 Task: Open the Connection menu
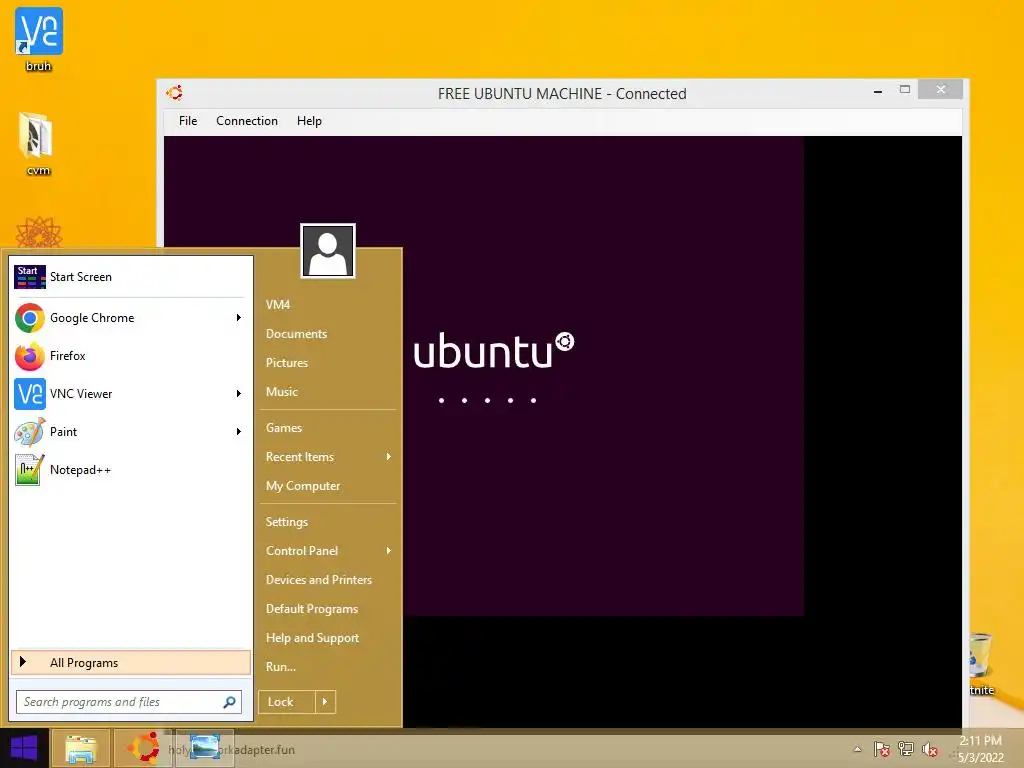click(x=247, y=121)
